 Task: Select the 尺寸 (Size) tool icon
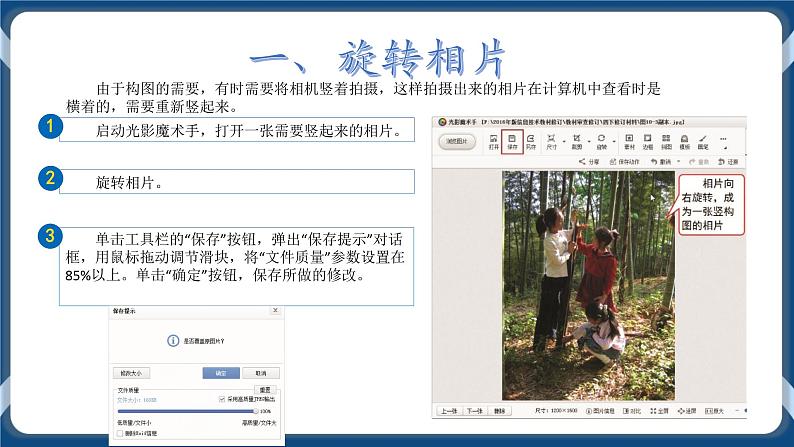(x=551, y=142)
